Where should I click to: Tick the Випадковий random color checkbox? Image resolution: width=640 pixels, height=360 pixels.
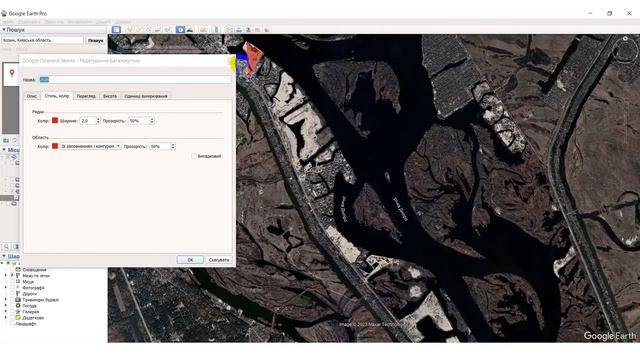194,156
